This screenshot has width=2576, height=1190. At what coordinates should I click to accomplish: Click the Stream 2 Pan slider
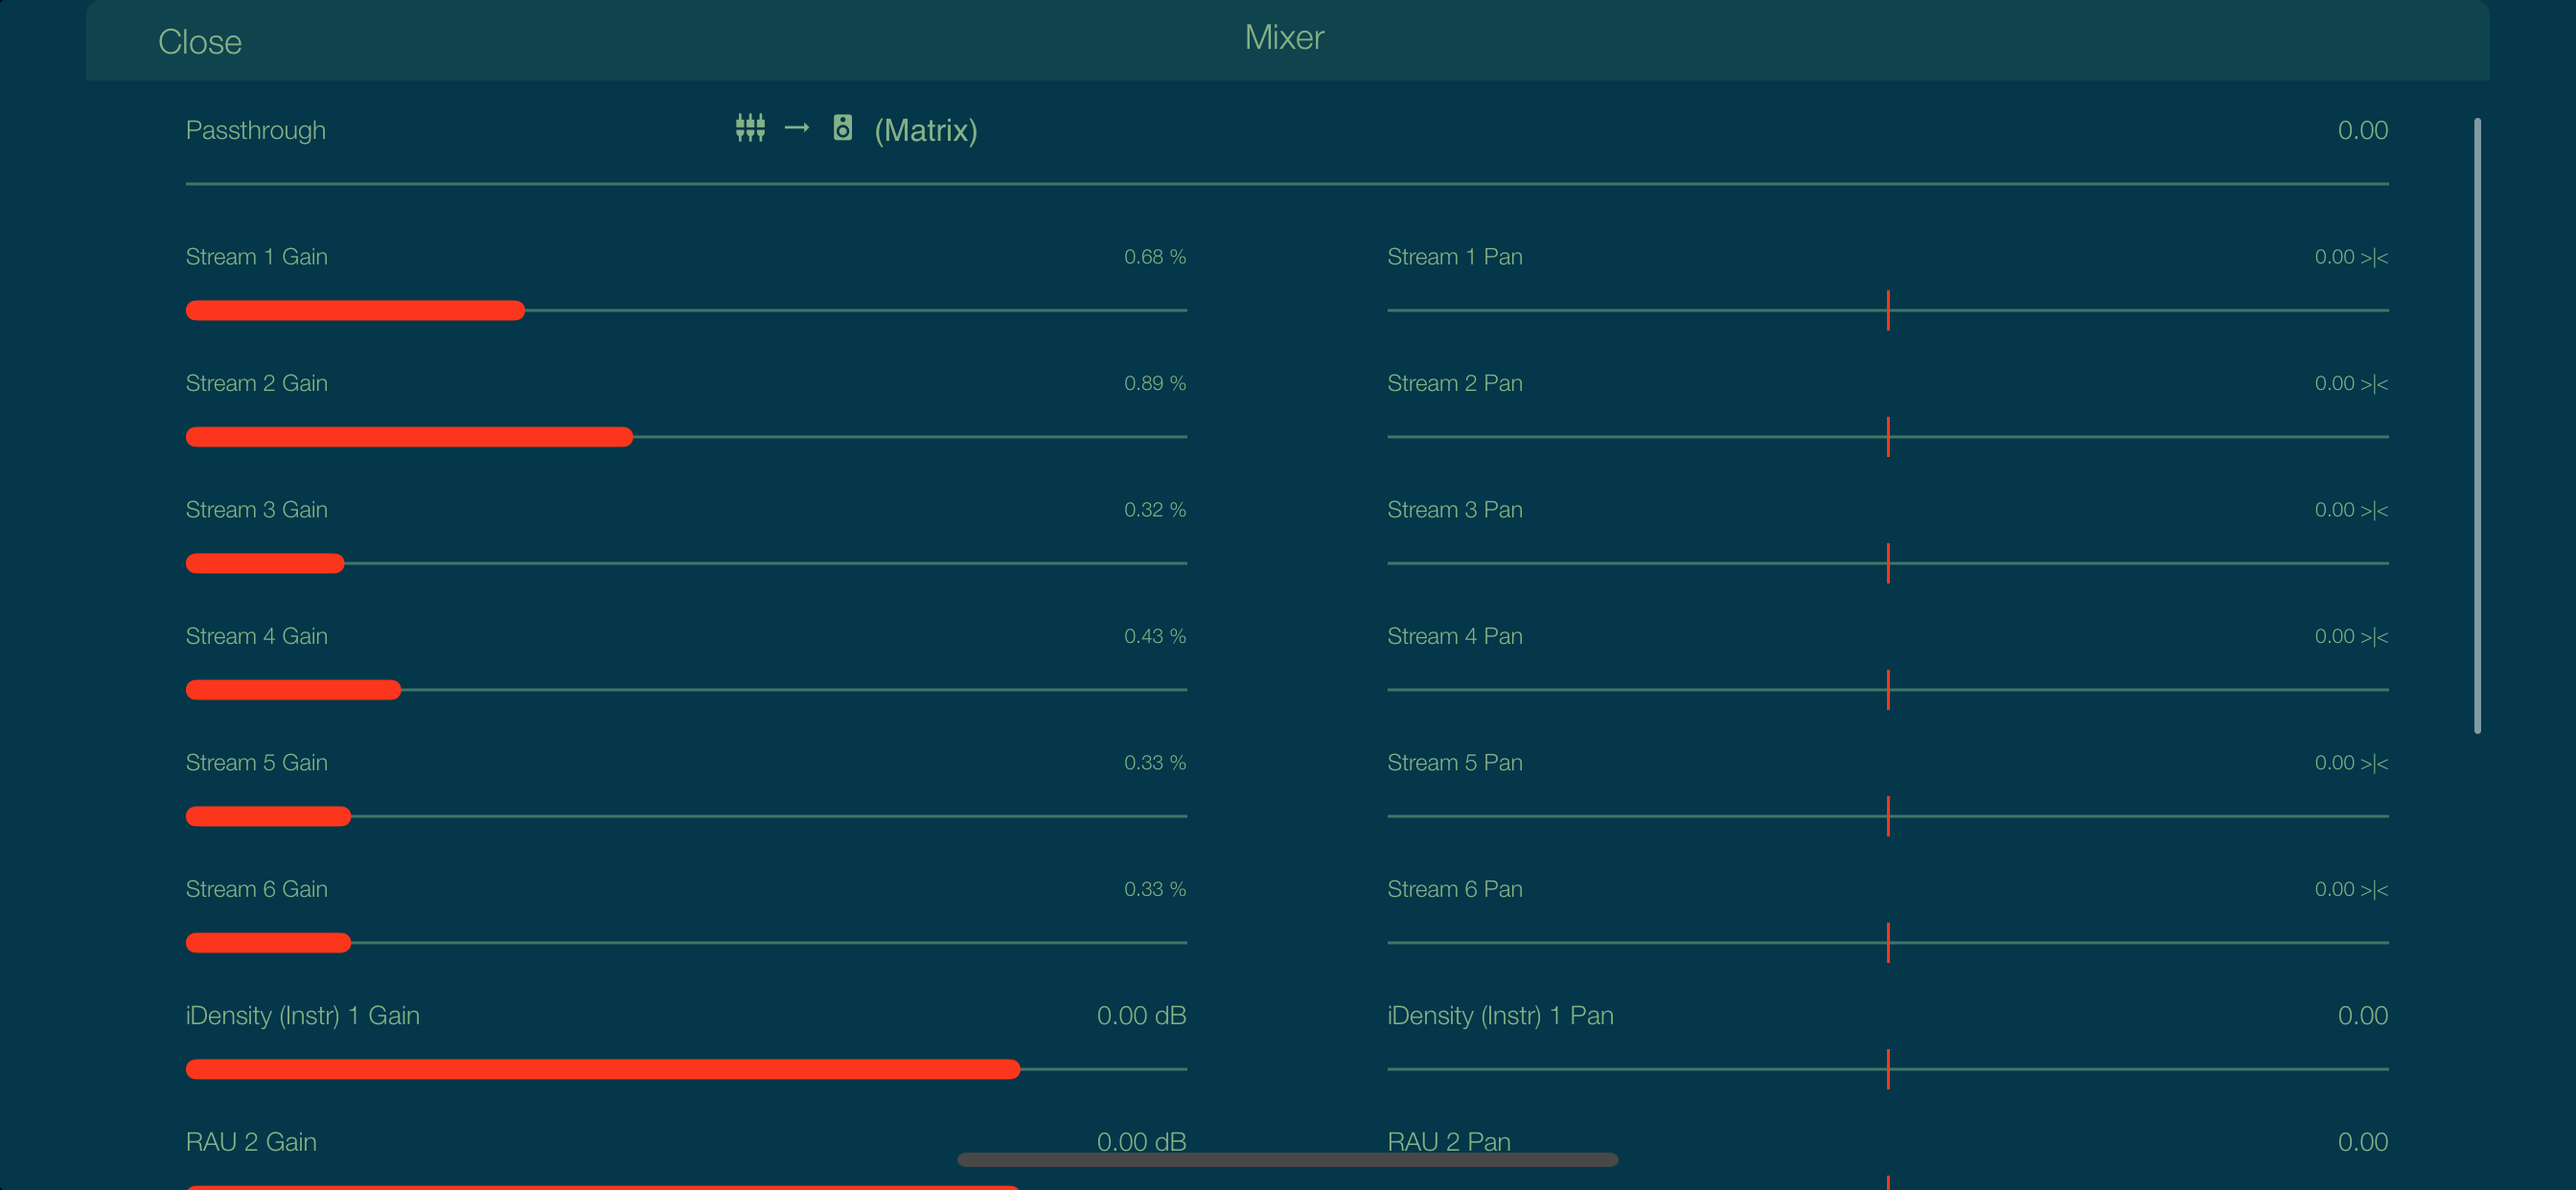1888,437
